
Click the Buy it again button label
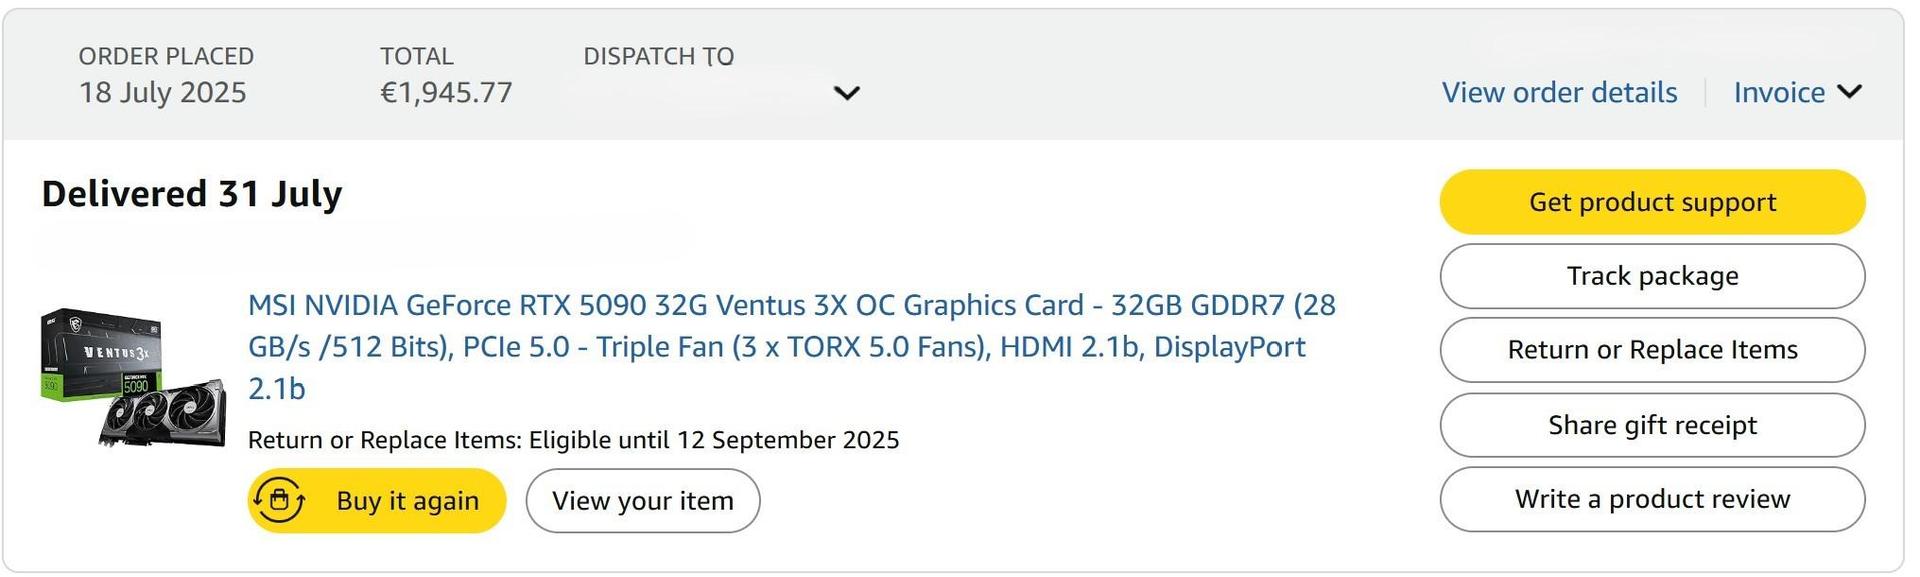(x=407, y=500)
